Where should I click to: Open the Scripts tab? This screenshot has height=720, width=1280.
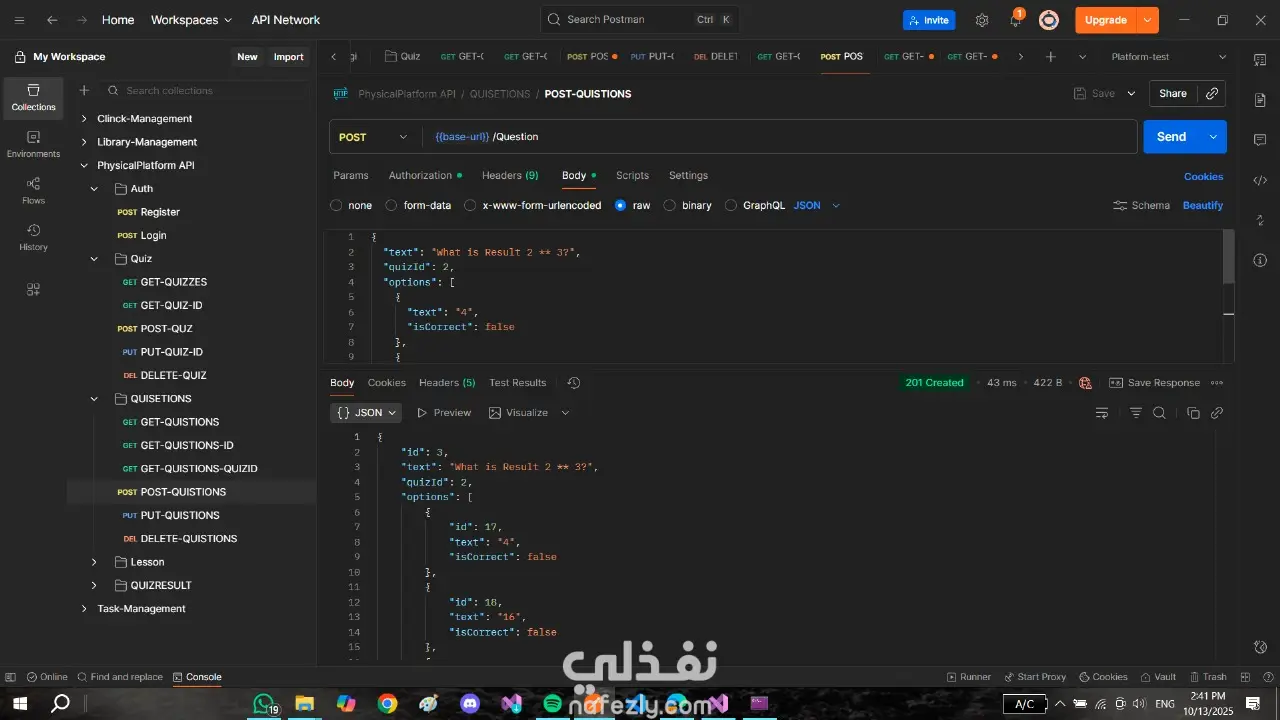[x=632, y=176]
